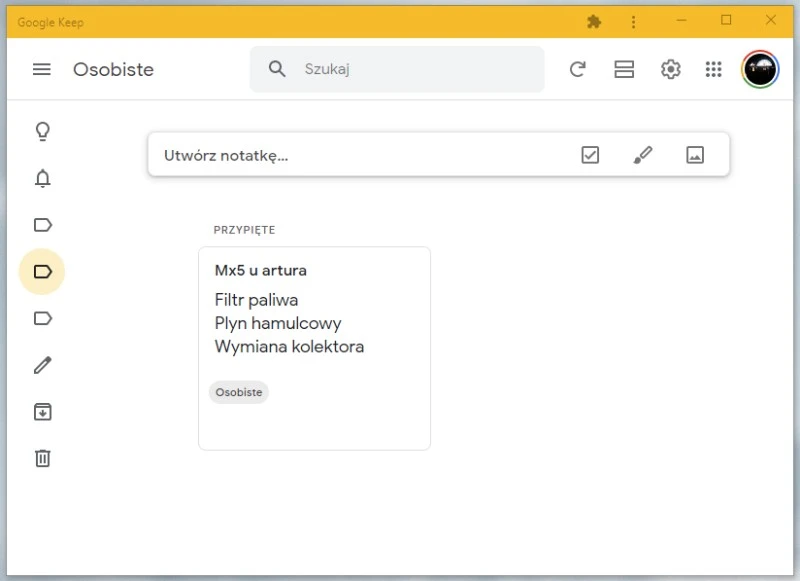Open the browser menu with three dots
The width and height of the screenshot is (800, 581).
(632, 21)
